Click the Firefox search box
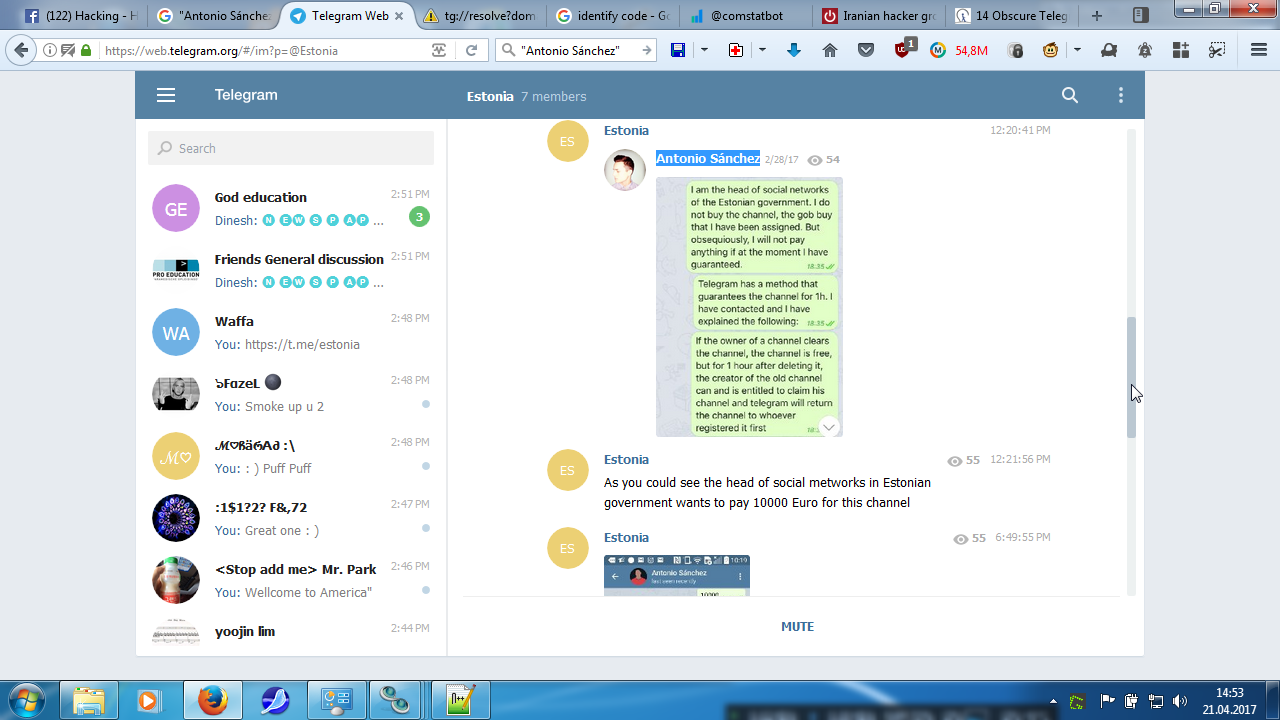This screenshot has height=720, width=1280. pos(576,51)
